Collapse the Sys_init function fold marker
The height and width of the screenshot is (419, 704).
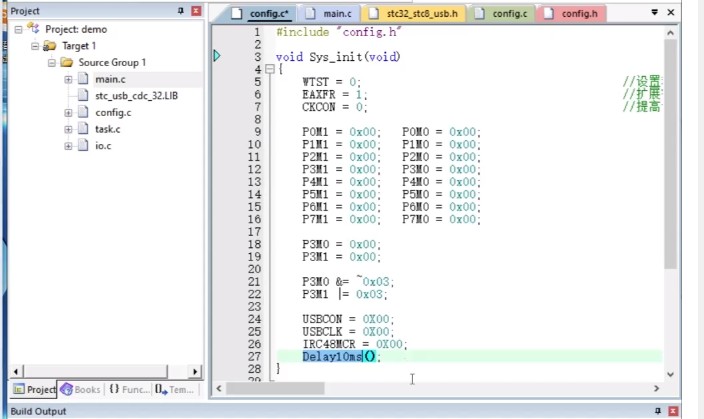point(270,69)
